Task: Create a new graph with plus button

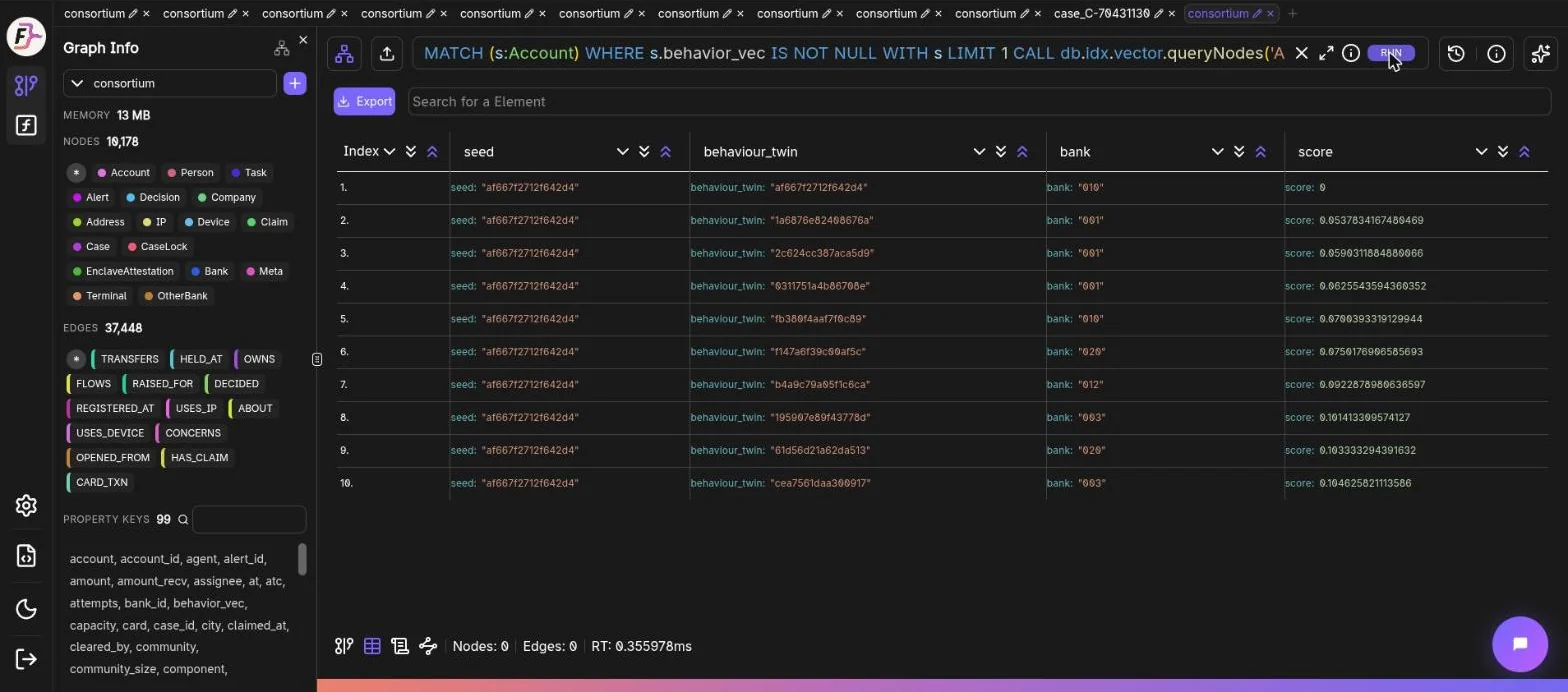Action: [295, 84]
